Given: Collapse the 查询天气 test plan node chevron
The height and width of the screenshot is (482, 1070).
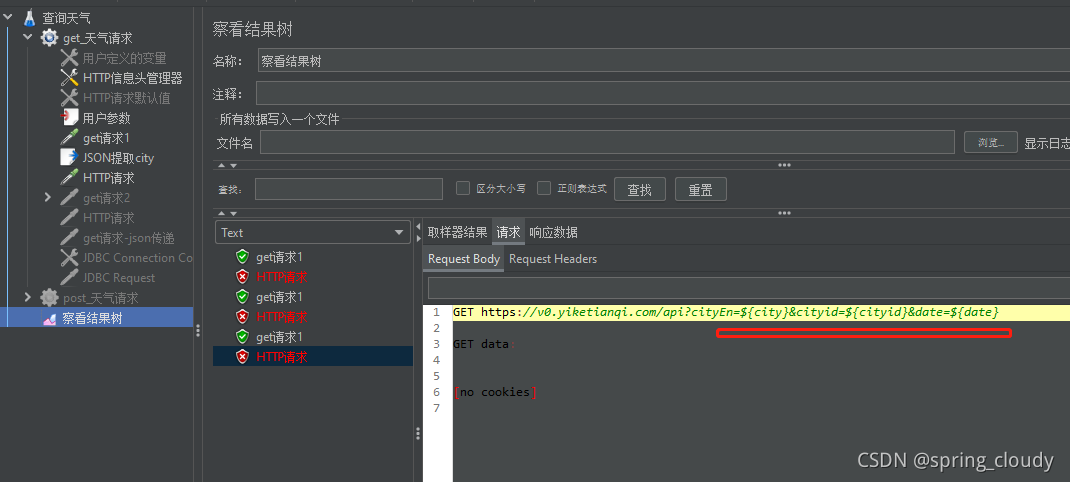Looking at the screenshot, I should 8,18.
